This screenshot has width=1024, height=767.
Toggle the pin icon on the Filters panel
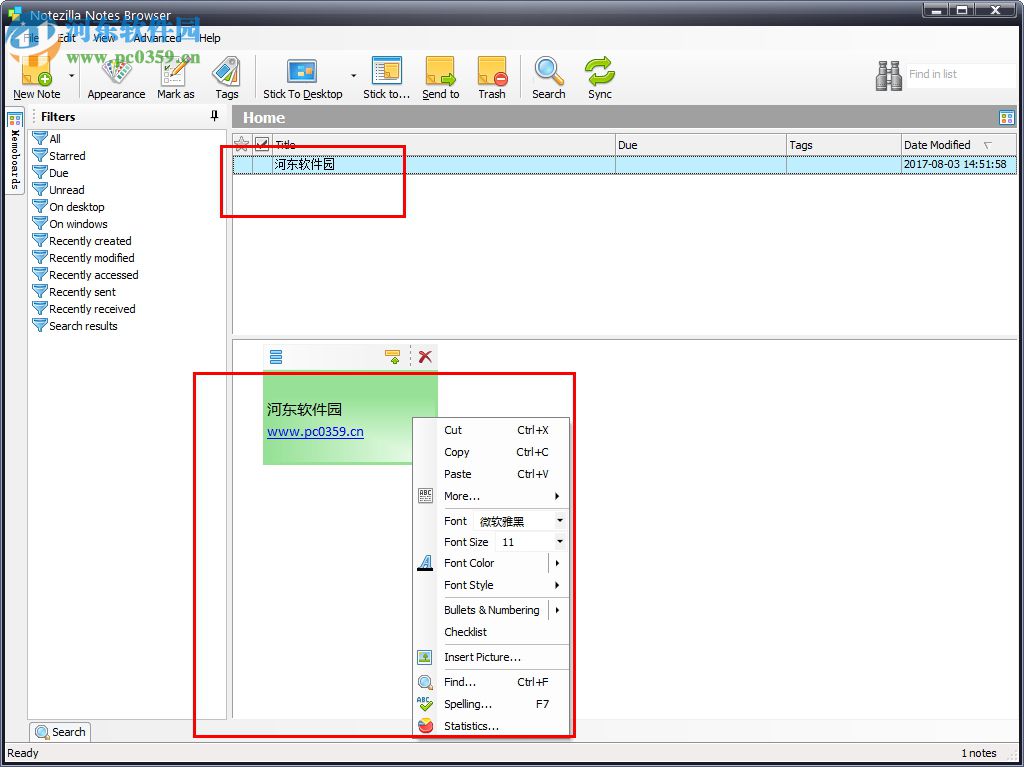click(x=213, y=116)
